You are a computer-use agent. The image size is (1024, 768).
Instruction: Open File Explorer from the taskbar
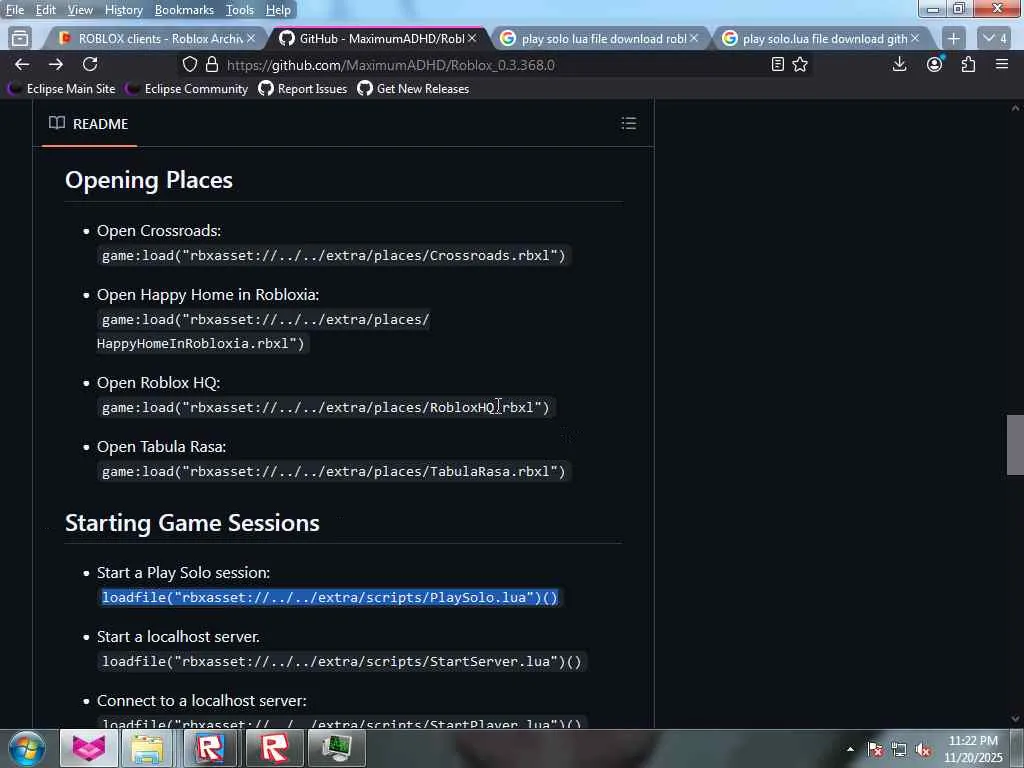tap(147, 748)
